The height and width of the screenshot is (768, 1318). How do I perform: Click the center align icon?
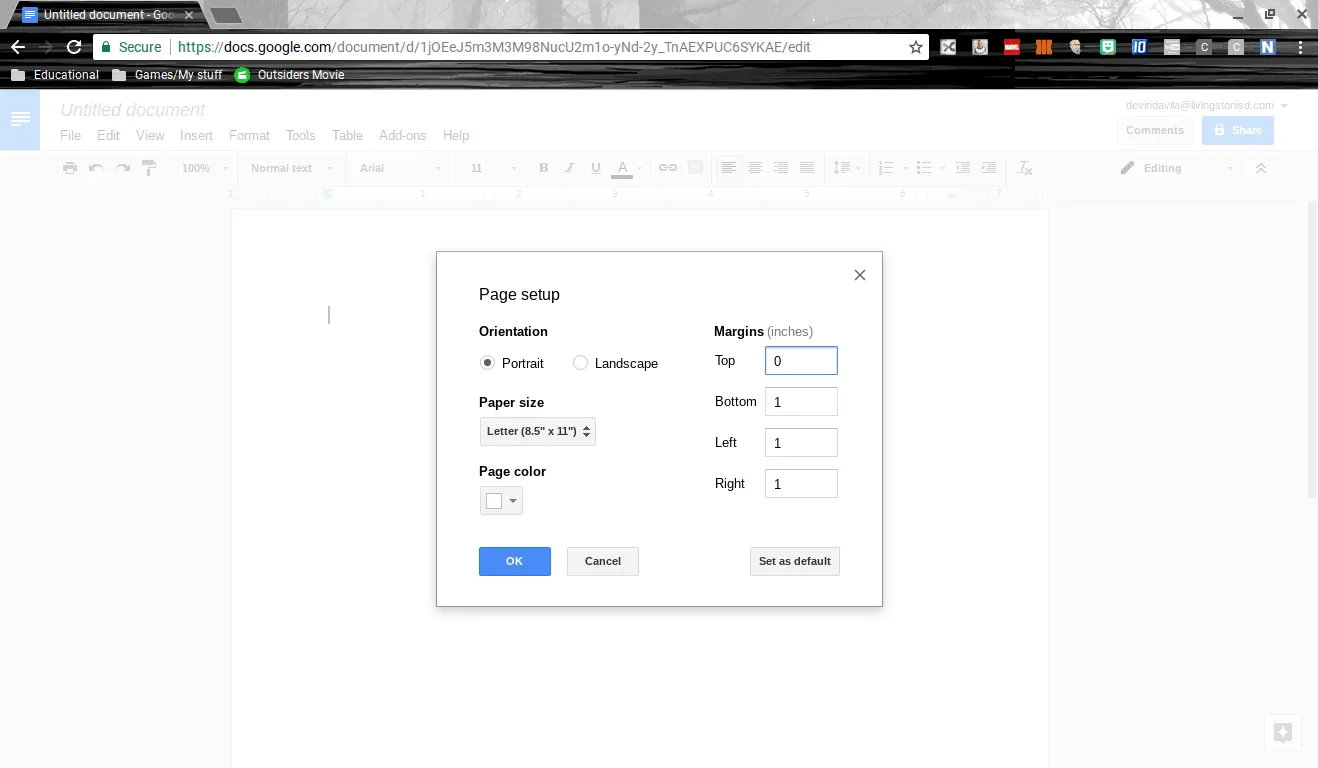pos(755,168)
